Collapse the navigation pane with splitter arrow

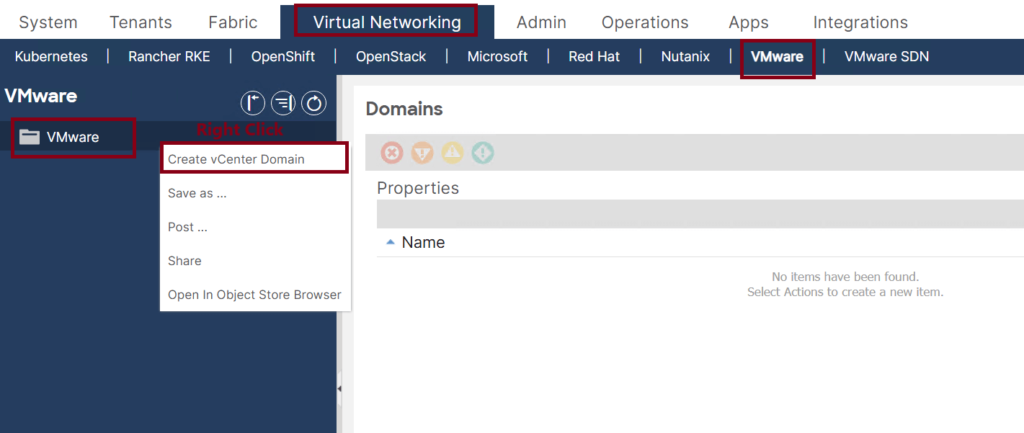339,389
